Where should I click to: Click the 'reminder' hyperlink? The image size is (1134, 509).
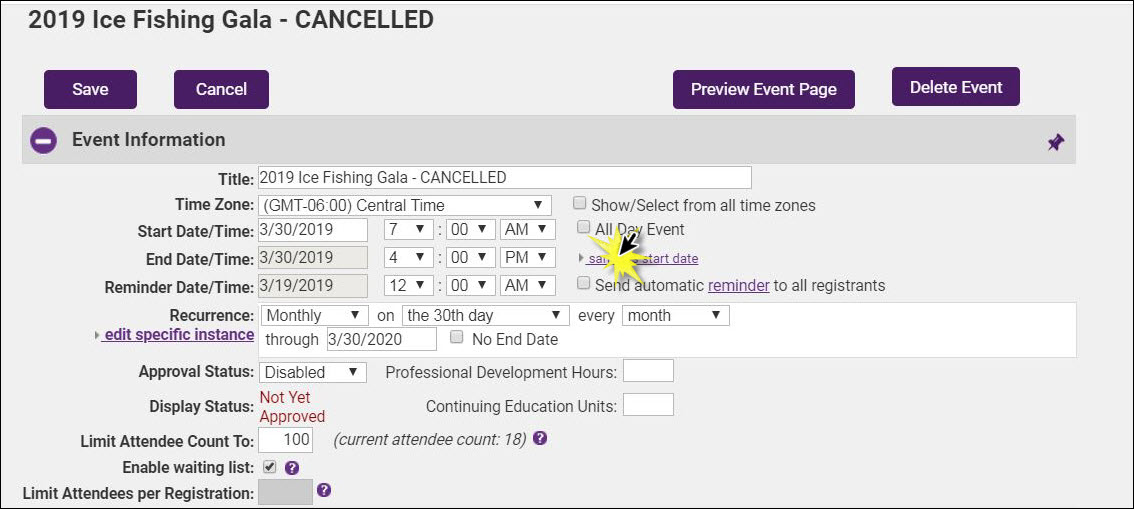pos(738,285)
